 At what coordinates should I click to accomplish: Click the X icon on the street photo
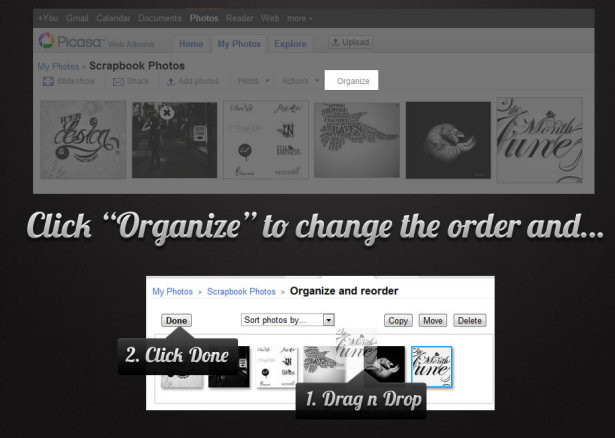tap(167, 113)
